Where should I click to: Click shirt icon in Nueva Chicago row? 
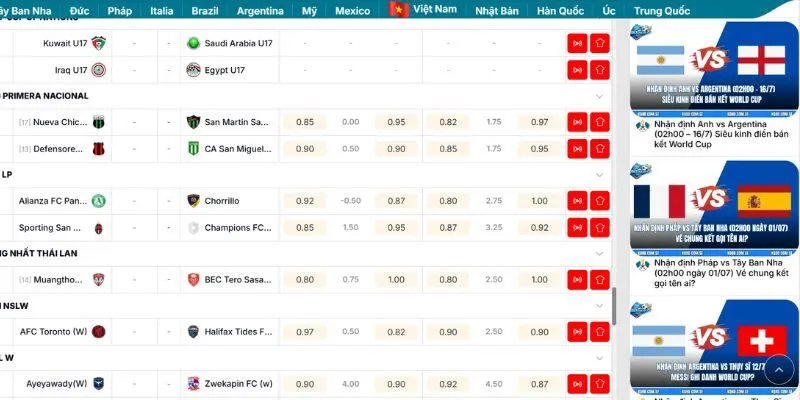tap(600, 122)
